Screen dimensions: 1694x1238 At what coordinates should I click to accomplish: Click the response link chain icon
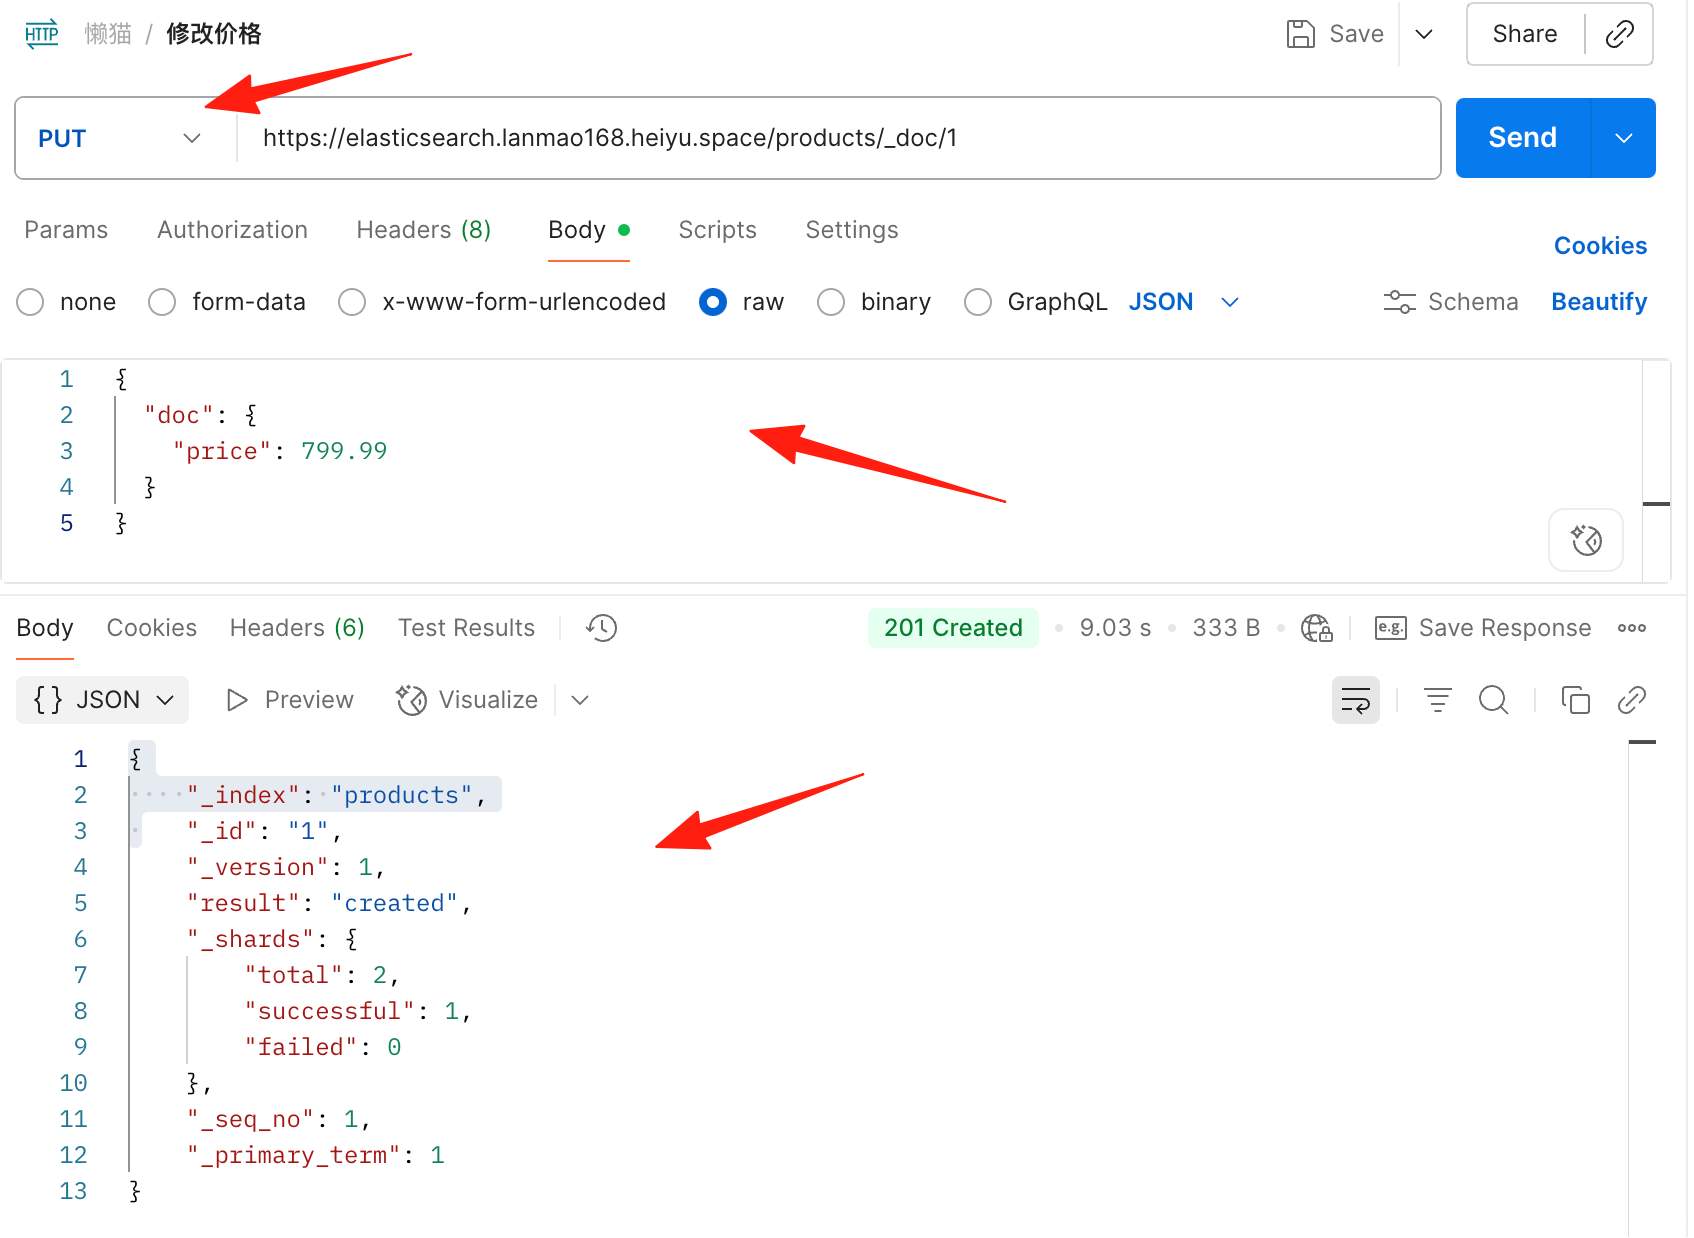1632,700
